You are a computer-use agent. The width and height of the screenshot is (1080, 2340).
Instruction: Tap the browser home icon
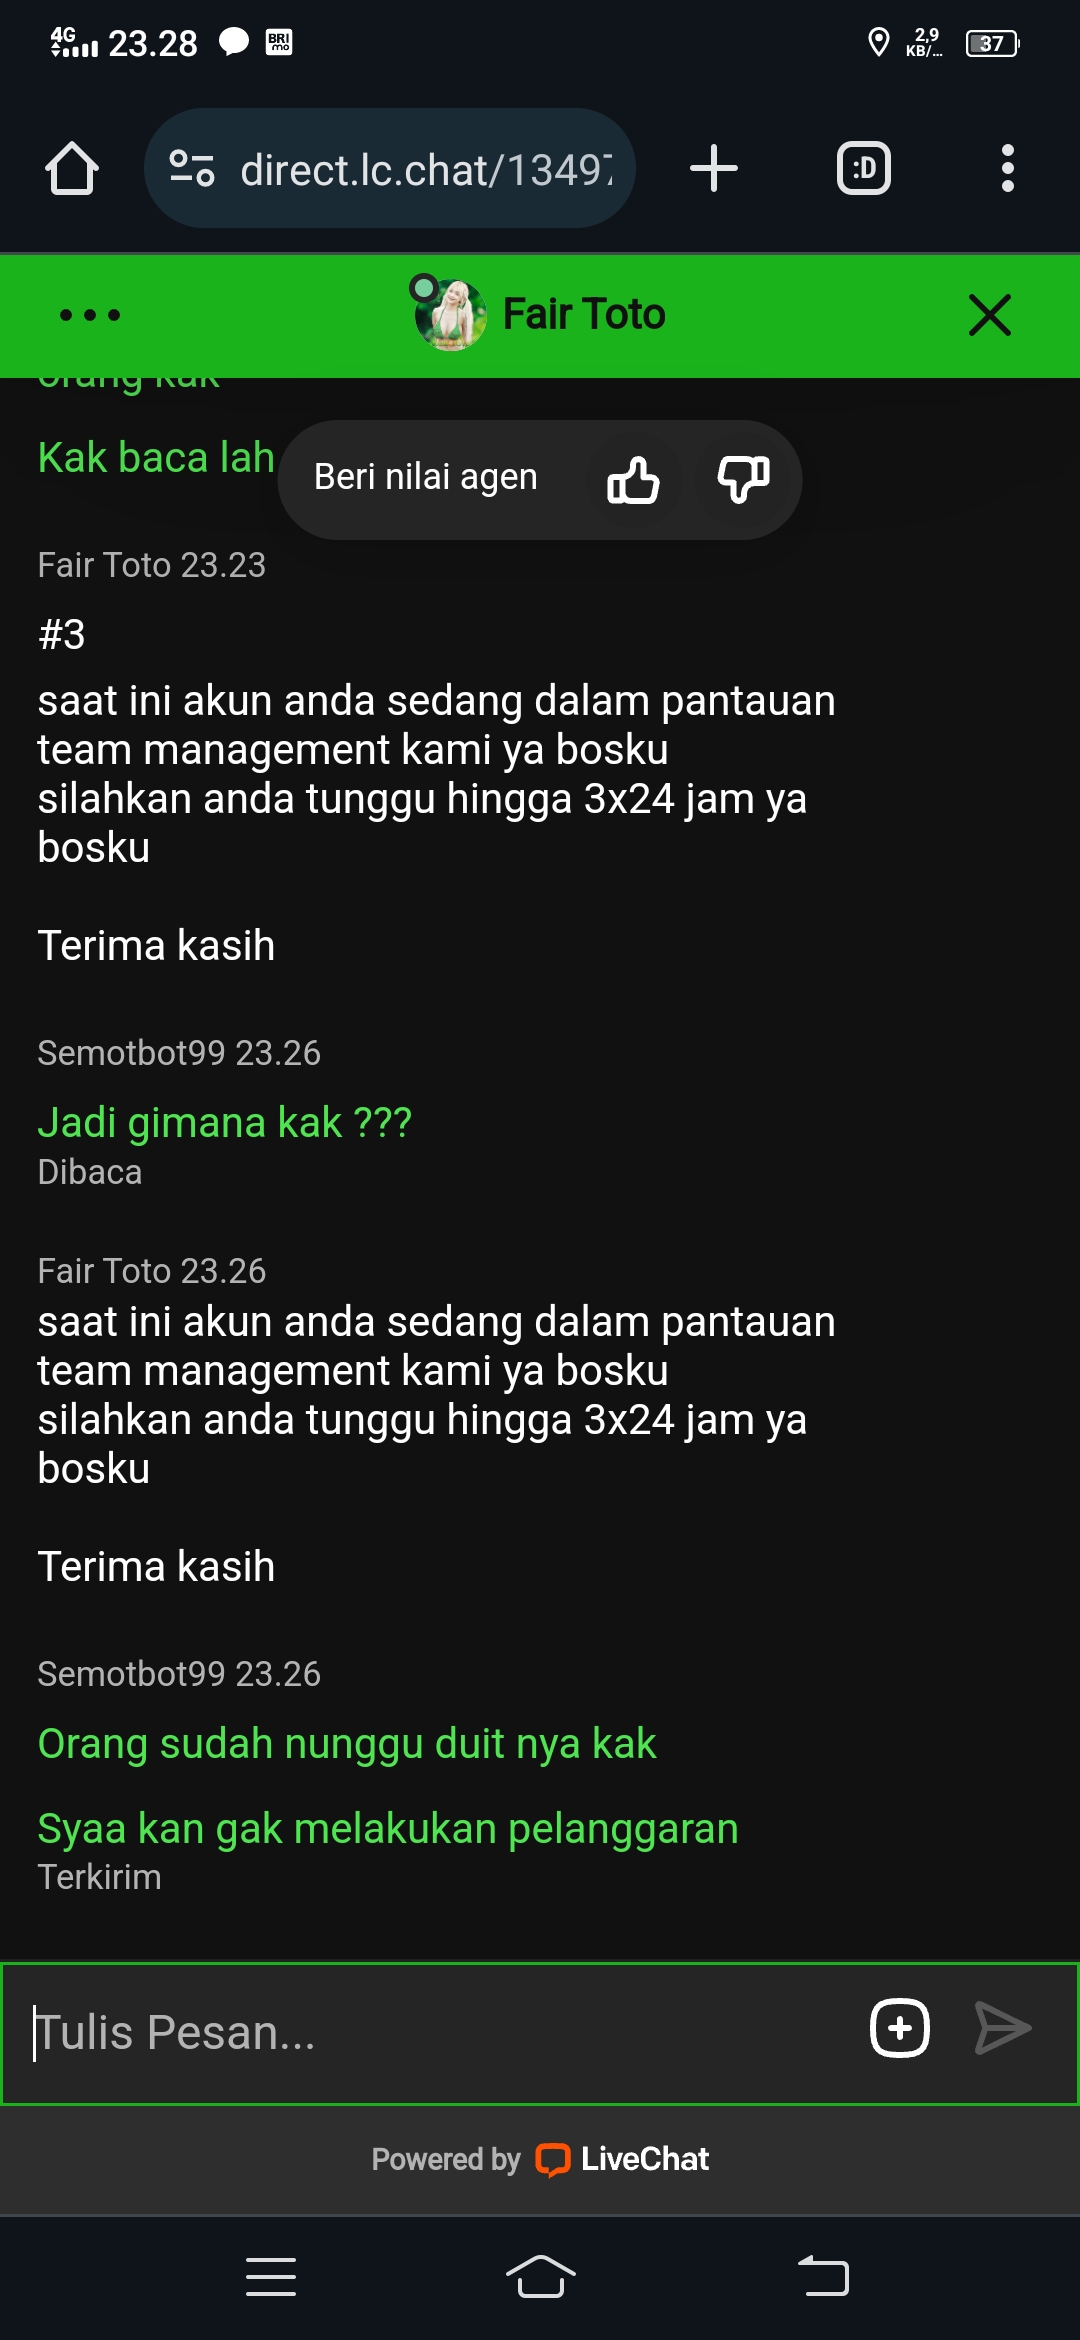pos(72,168)
